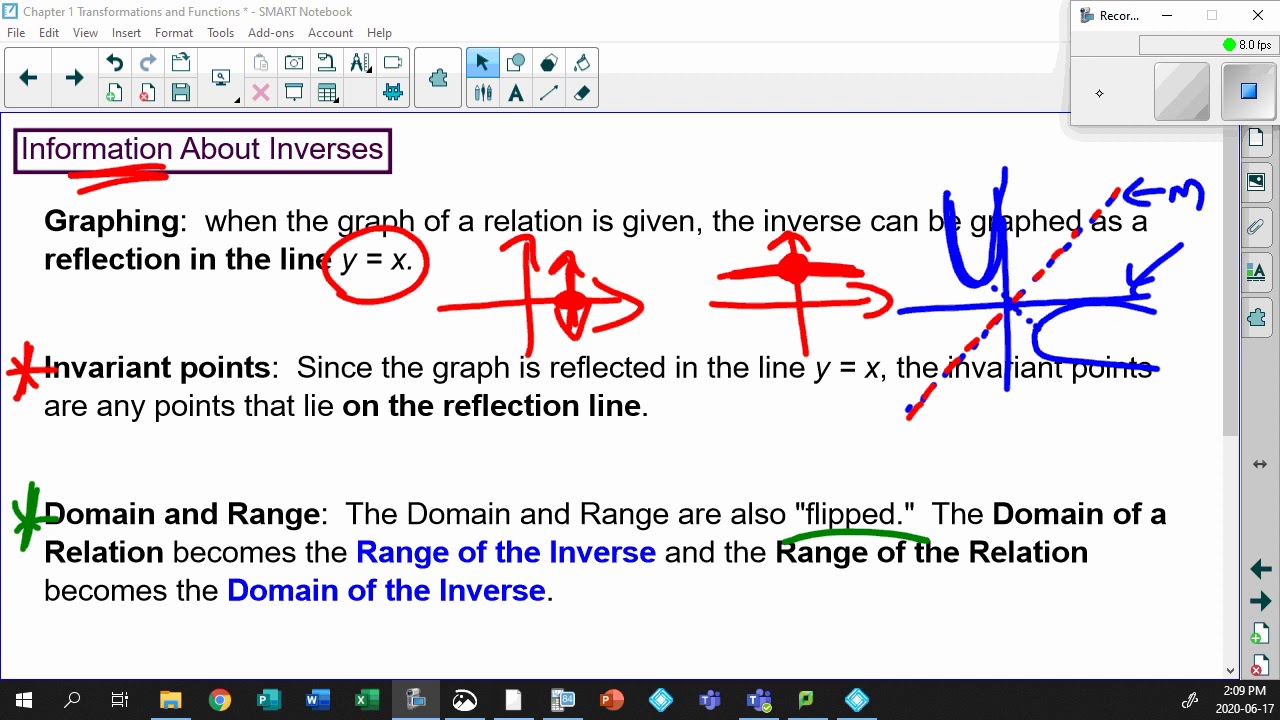
Task: Go to previous page with the sidebar's left arrow
Action: coord(1260,569)
